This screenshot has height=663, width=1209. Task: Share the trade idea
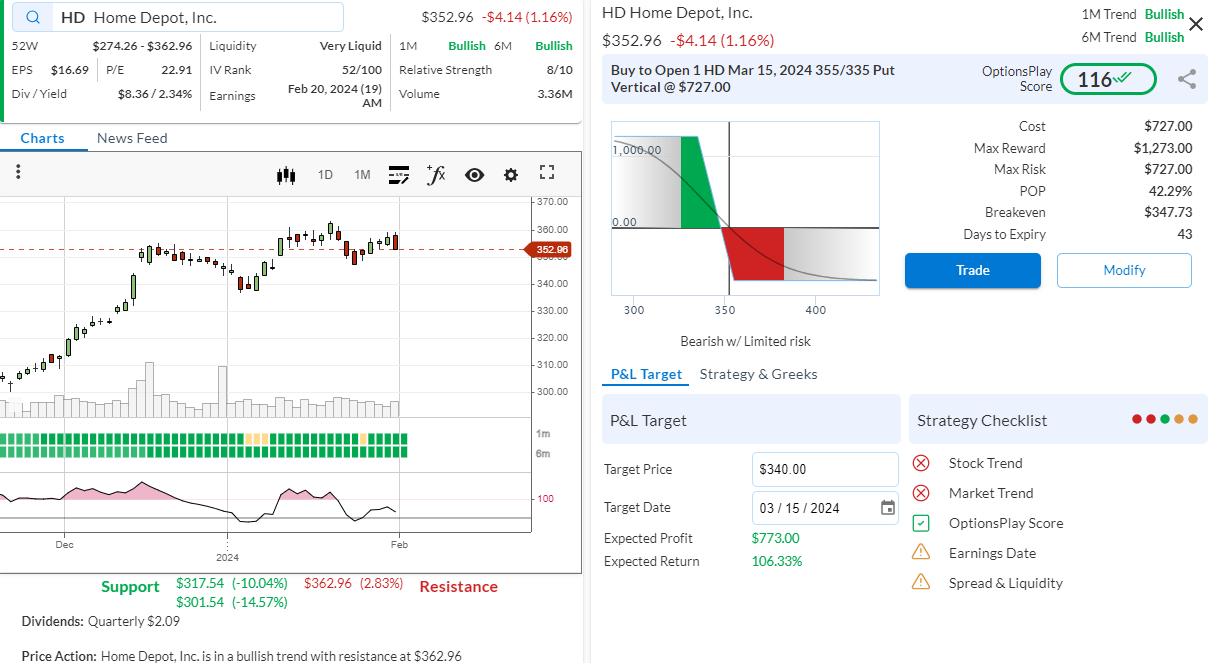point(1187,79)
